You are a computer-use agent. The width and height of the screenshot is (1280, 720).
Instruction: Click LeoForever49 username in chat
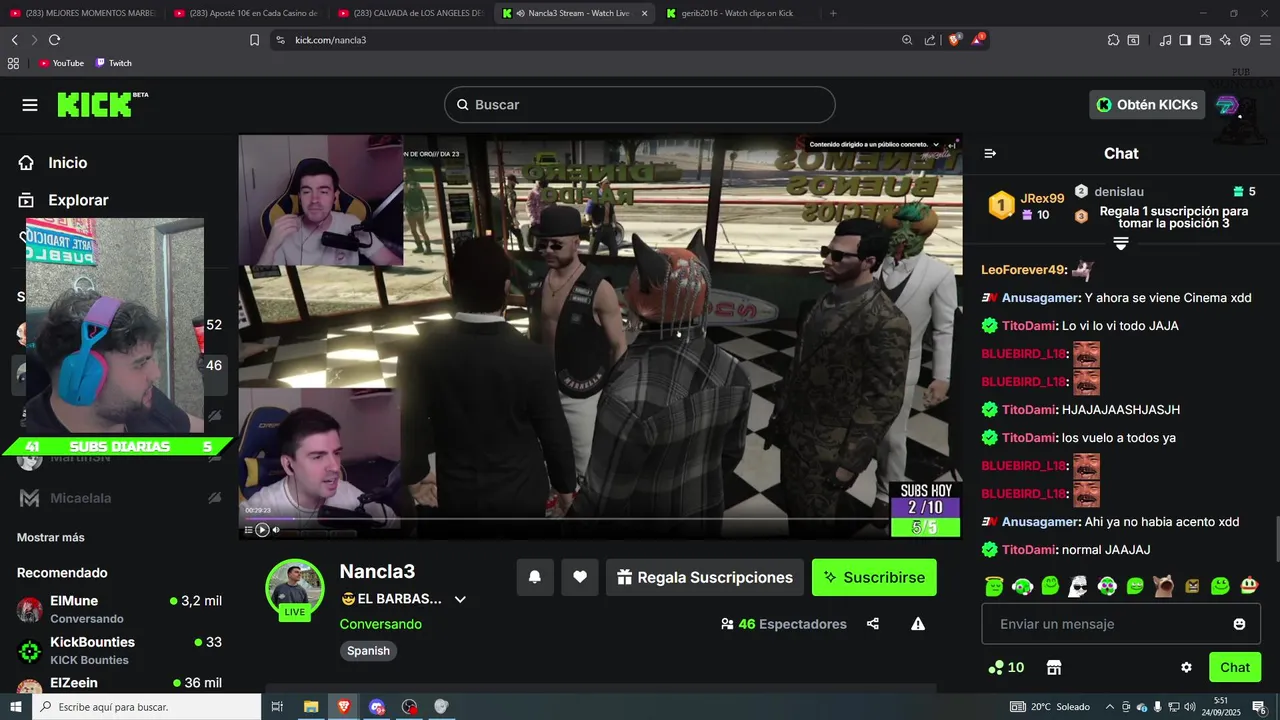pyautogui.click(x=1024, y=270)
